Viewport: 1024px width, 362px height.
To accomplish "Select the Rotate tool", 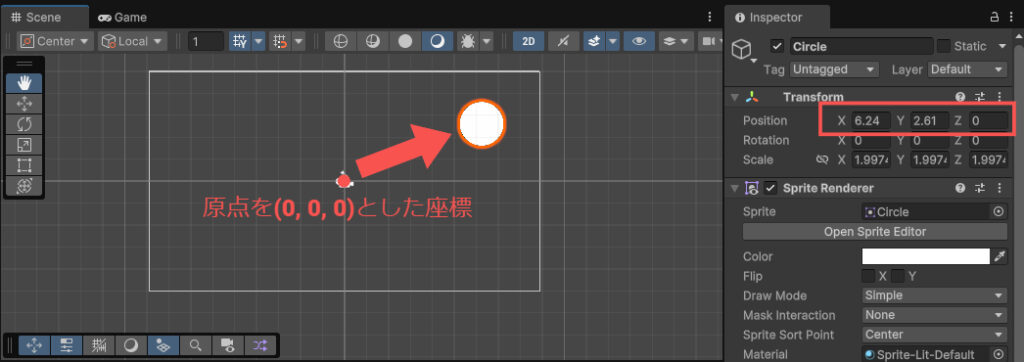I will pyautogui.click(x=24, y=124).
